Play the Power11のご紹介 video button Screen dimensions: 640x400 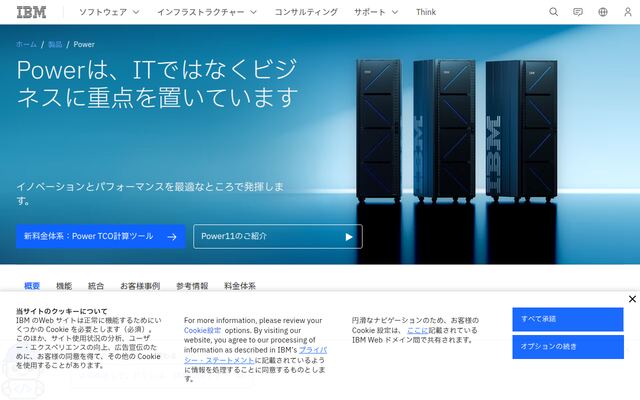(278, 236)
